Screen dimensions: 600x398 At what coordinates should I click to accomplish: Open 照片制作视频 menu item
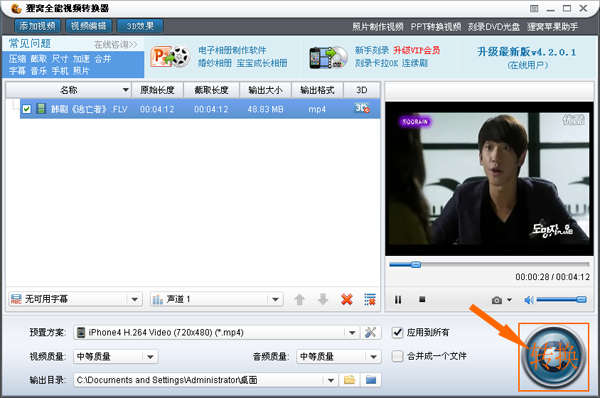coord(378,27)
